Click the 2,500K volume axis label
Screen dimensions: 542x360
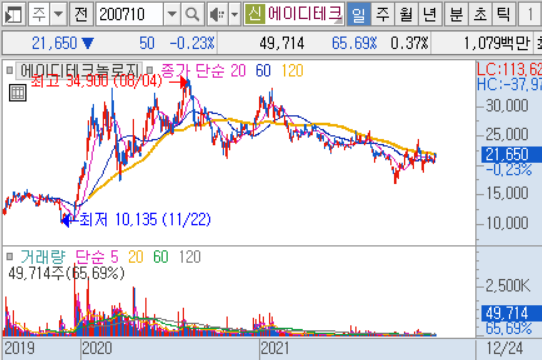[x=508, y=286]
